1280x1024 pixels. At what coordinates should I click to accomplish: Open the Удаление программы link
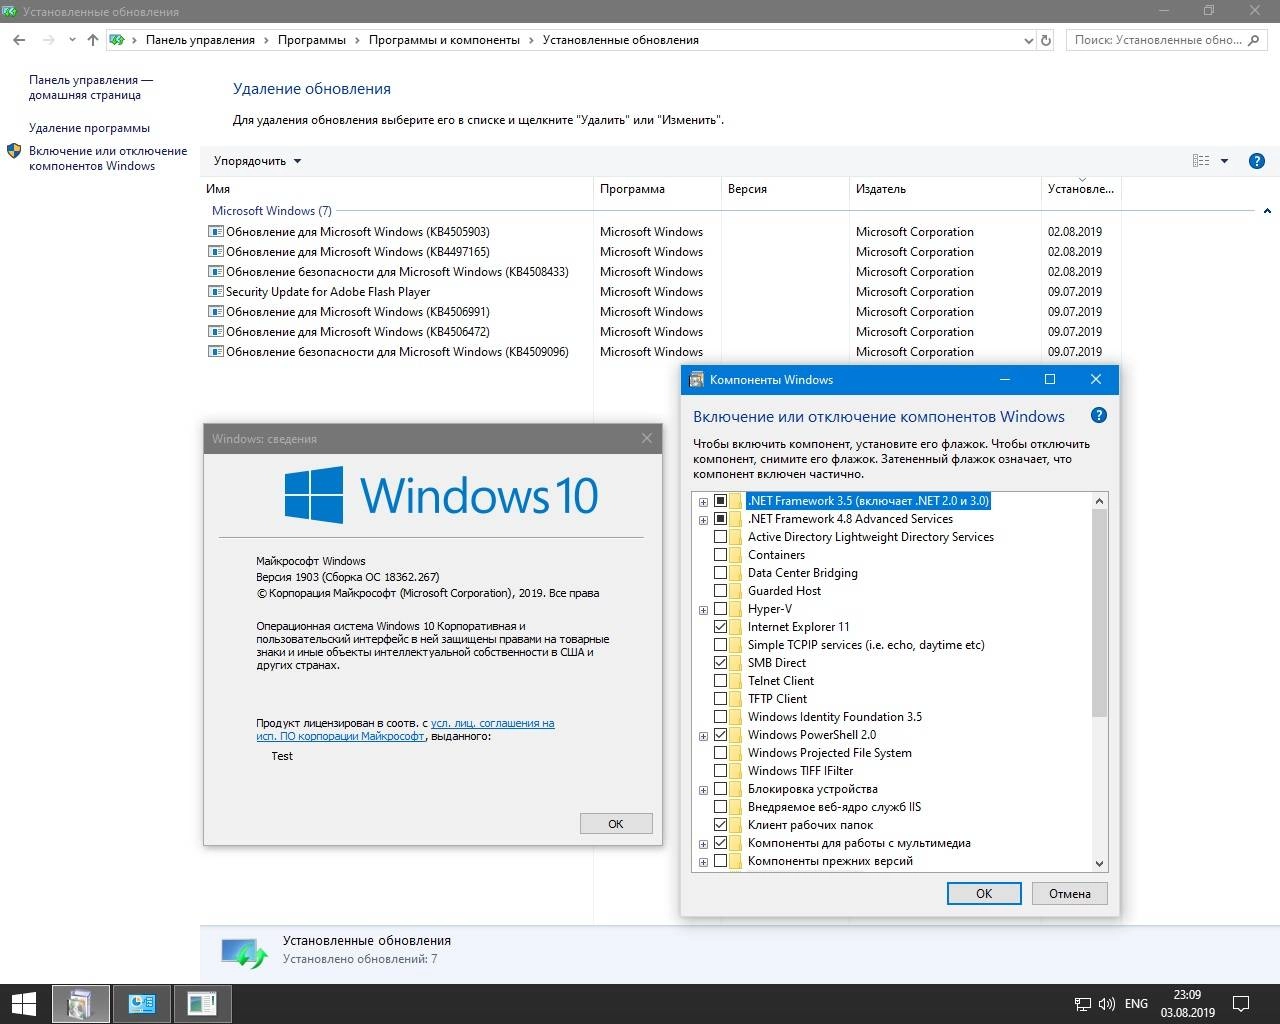coord(89,128)
